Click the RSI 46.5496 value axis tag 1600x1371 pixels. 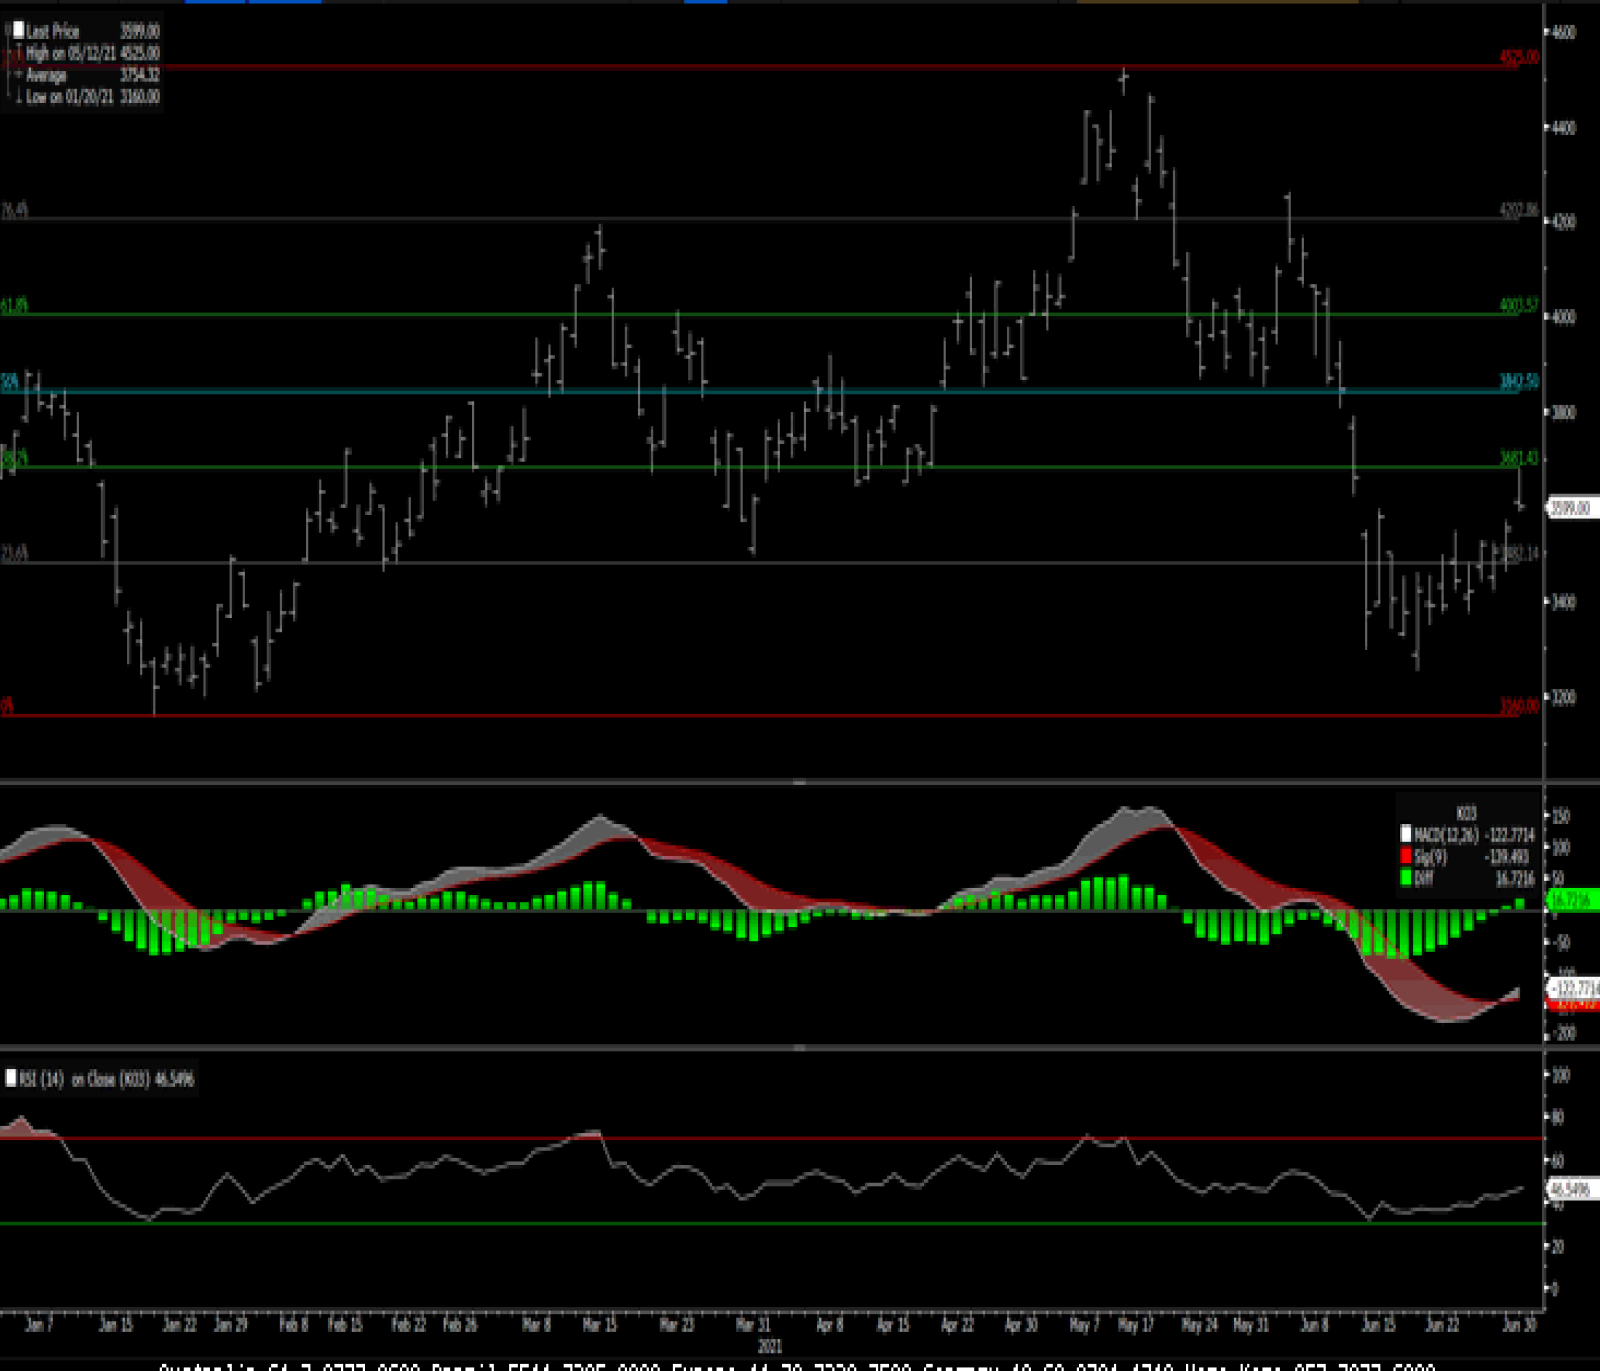(1570, 1189)
